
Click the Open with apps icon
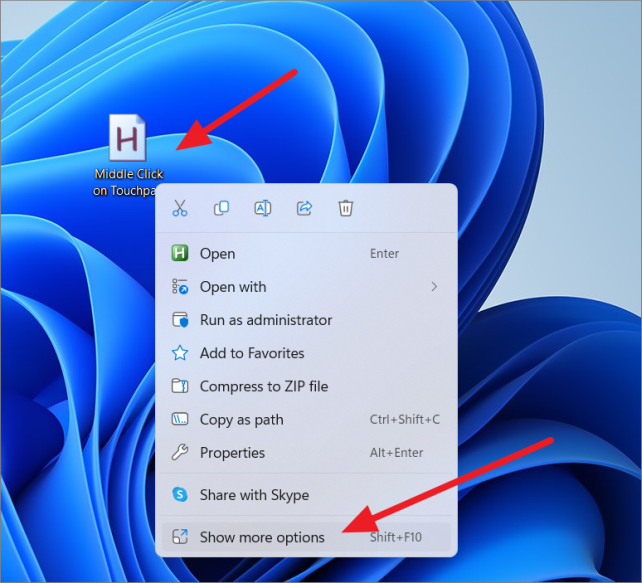tap(180, 287)
